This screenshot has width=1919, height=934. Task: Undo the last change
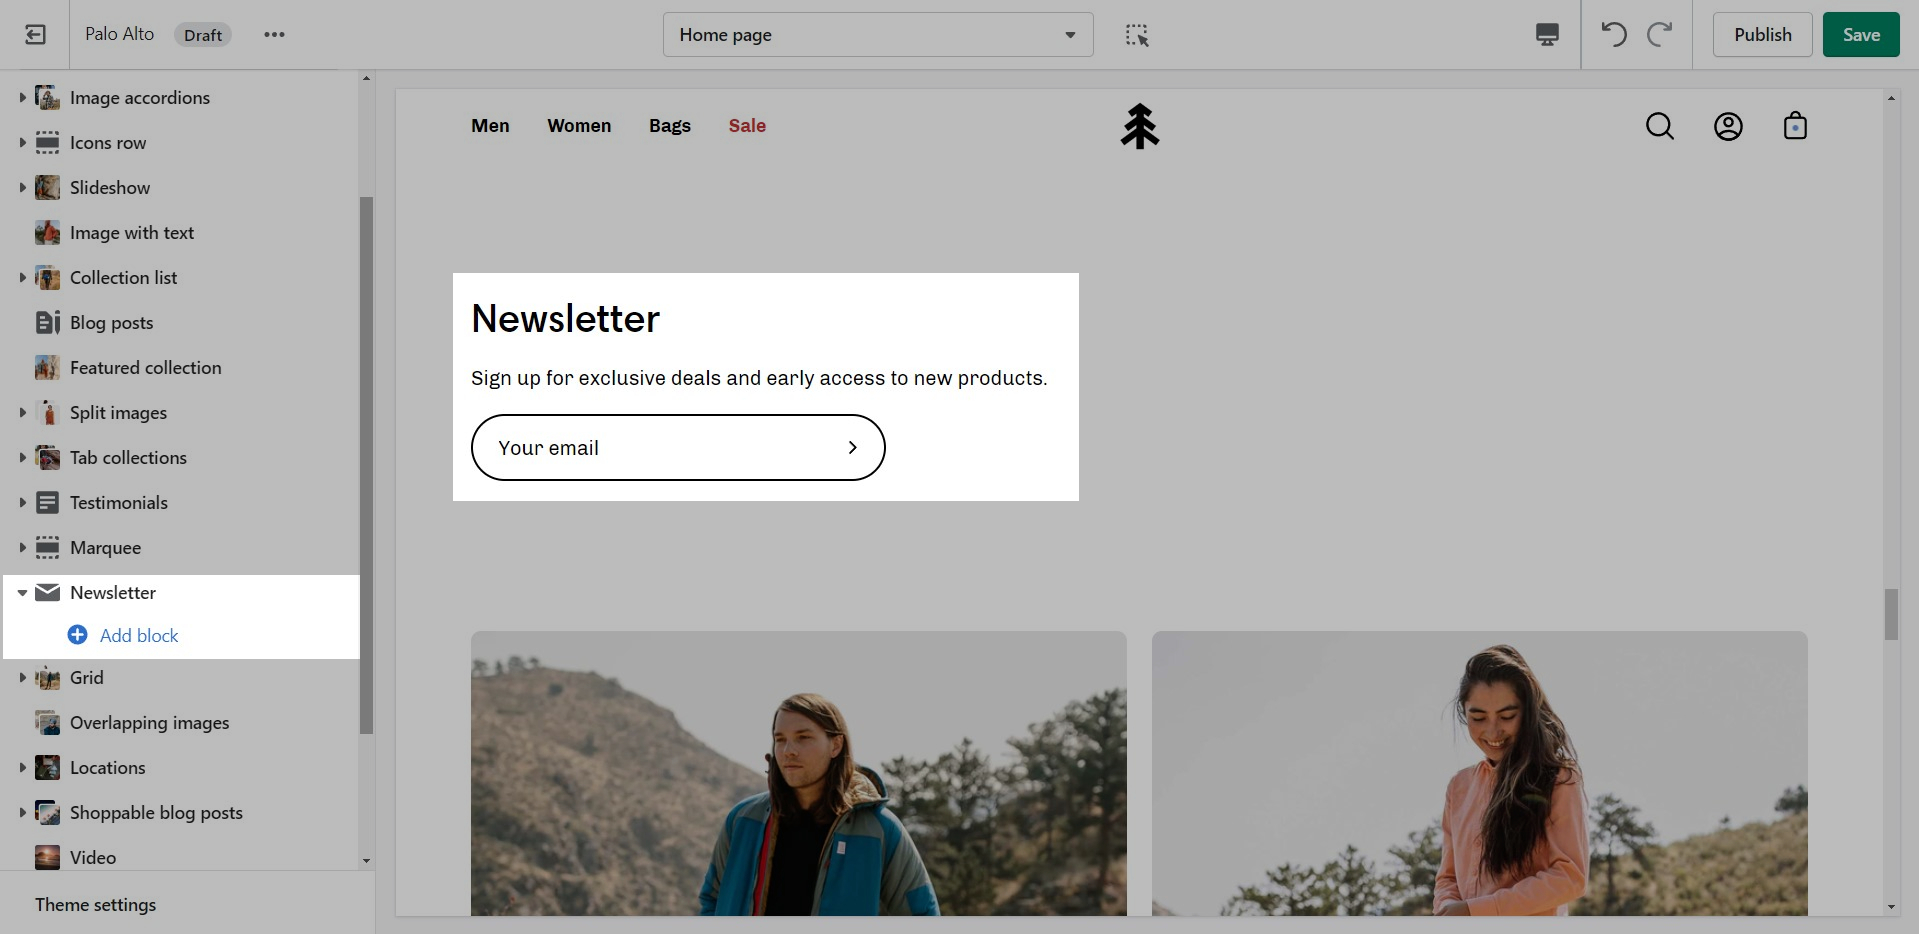(1613, 35)
